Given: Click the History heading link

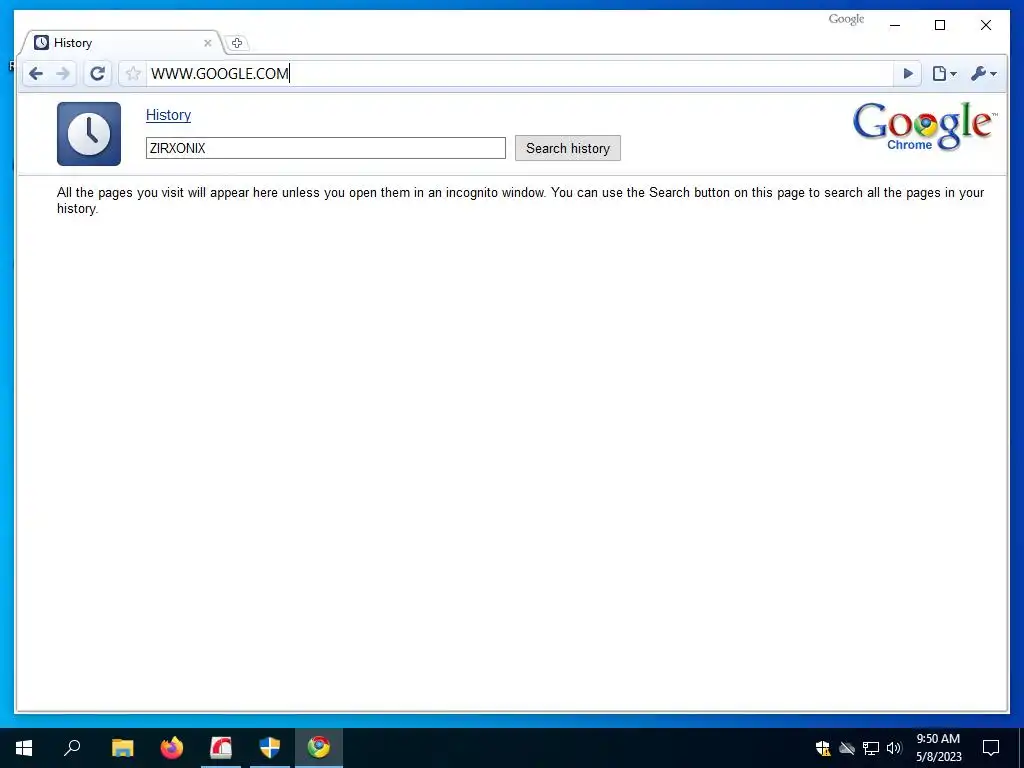Looking at the screenshot, I should (x=168, y=115).
